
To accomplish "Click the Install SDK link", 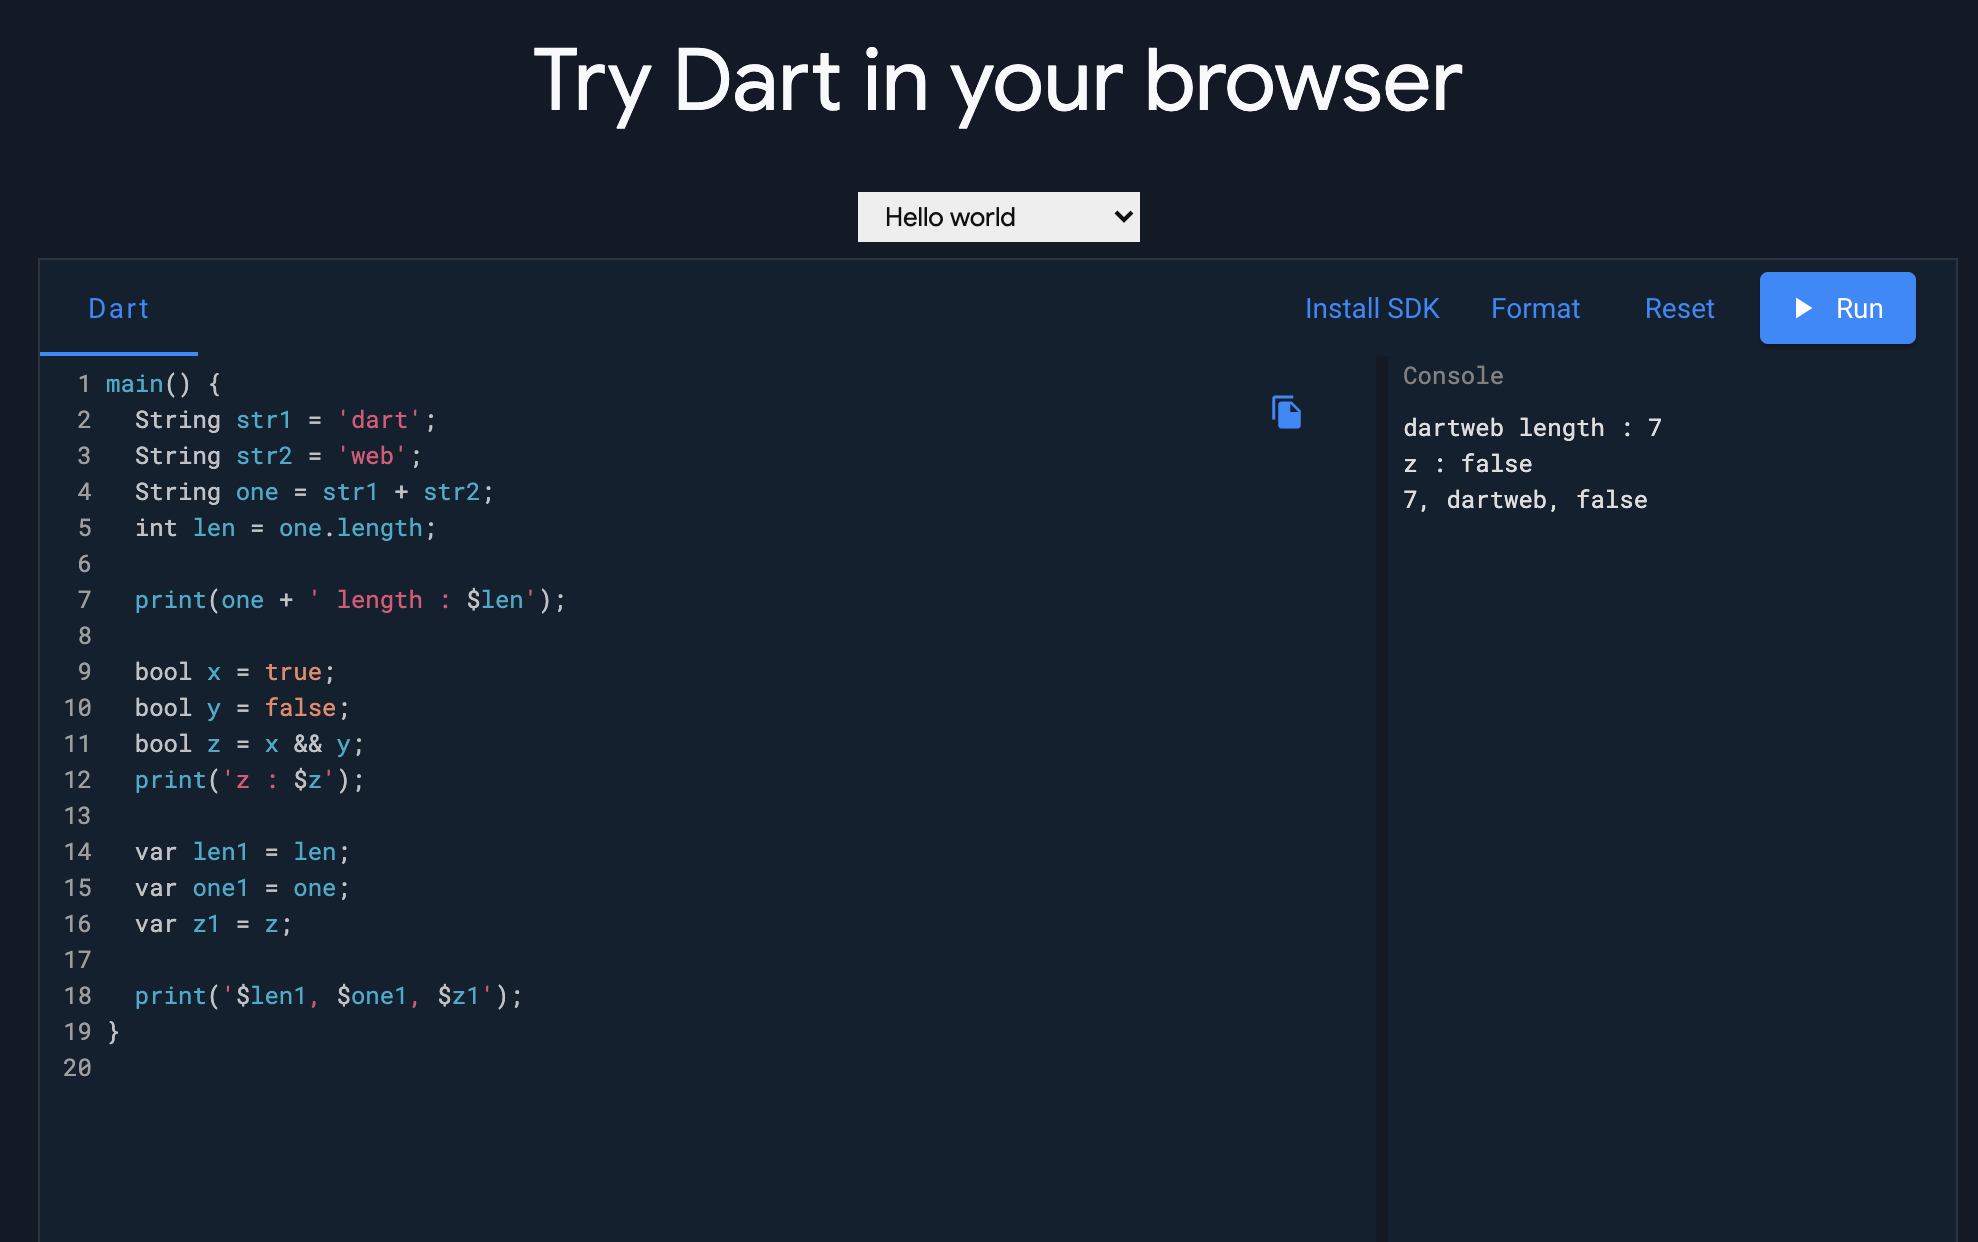I will click(x=1371, y=308).
